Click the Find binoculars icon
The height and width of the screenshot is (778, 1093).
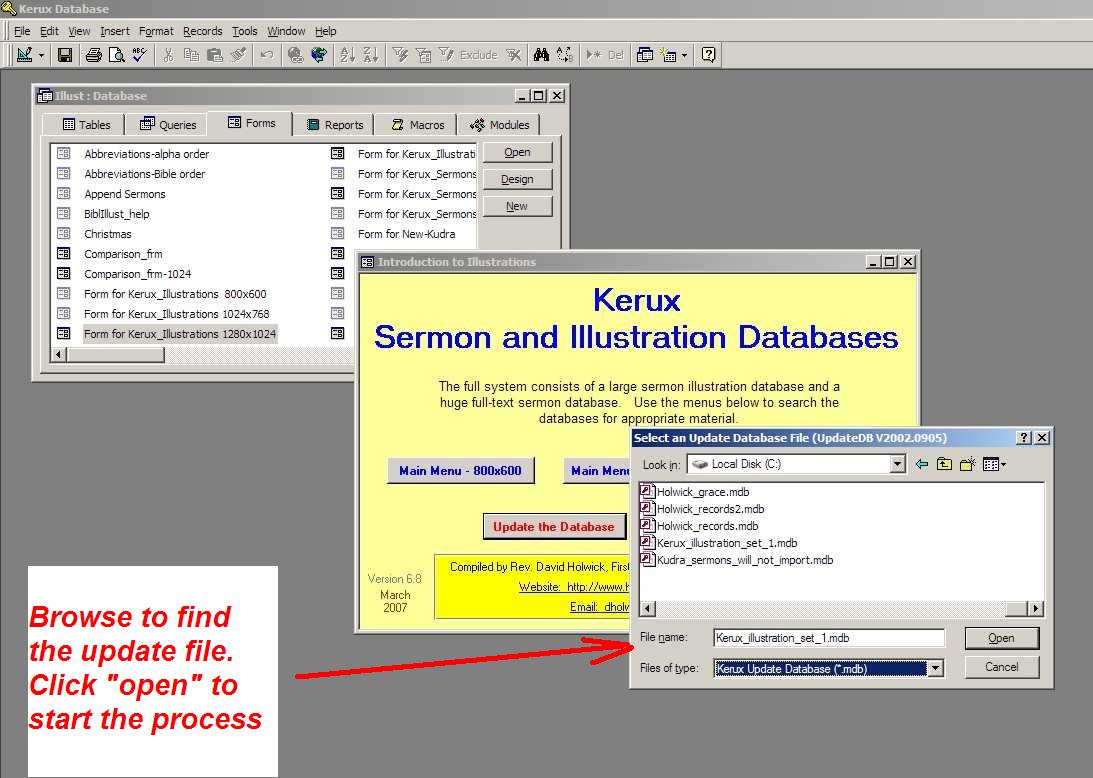tap(542, 55)
